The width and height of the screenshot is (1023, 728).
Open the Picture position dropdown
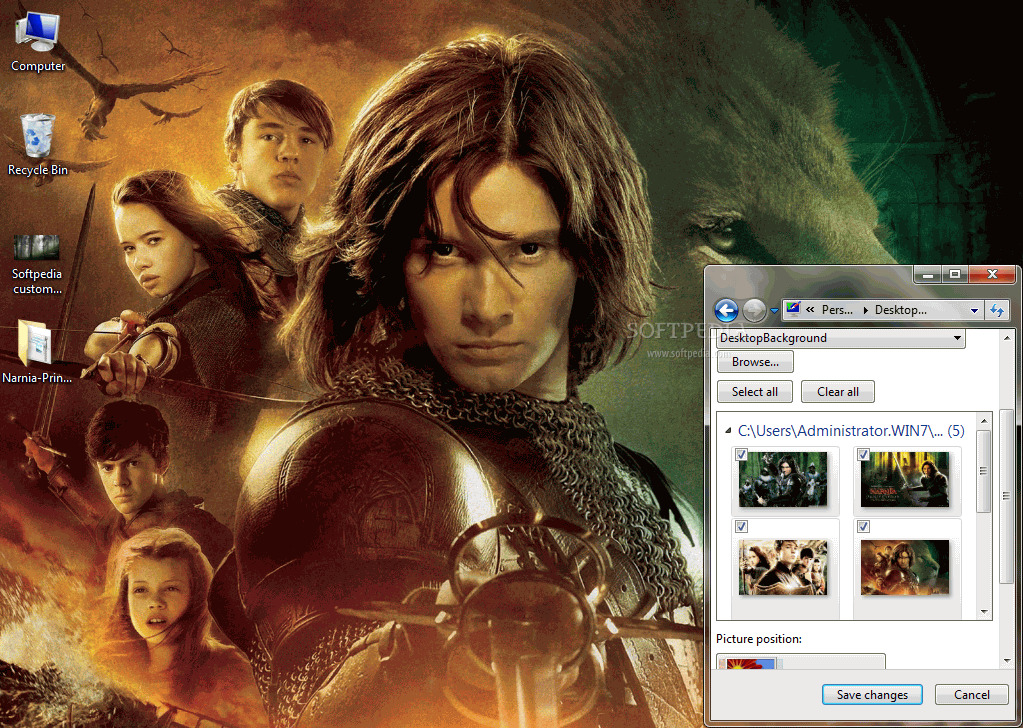click(801, 661)
